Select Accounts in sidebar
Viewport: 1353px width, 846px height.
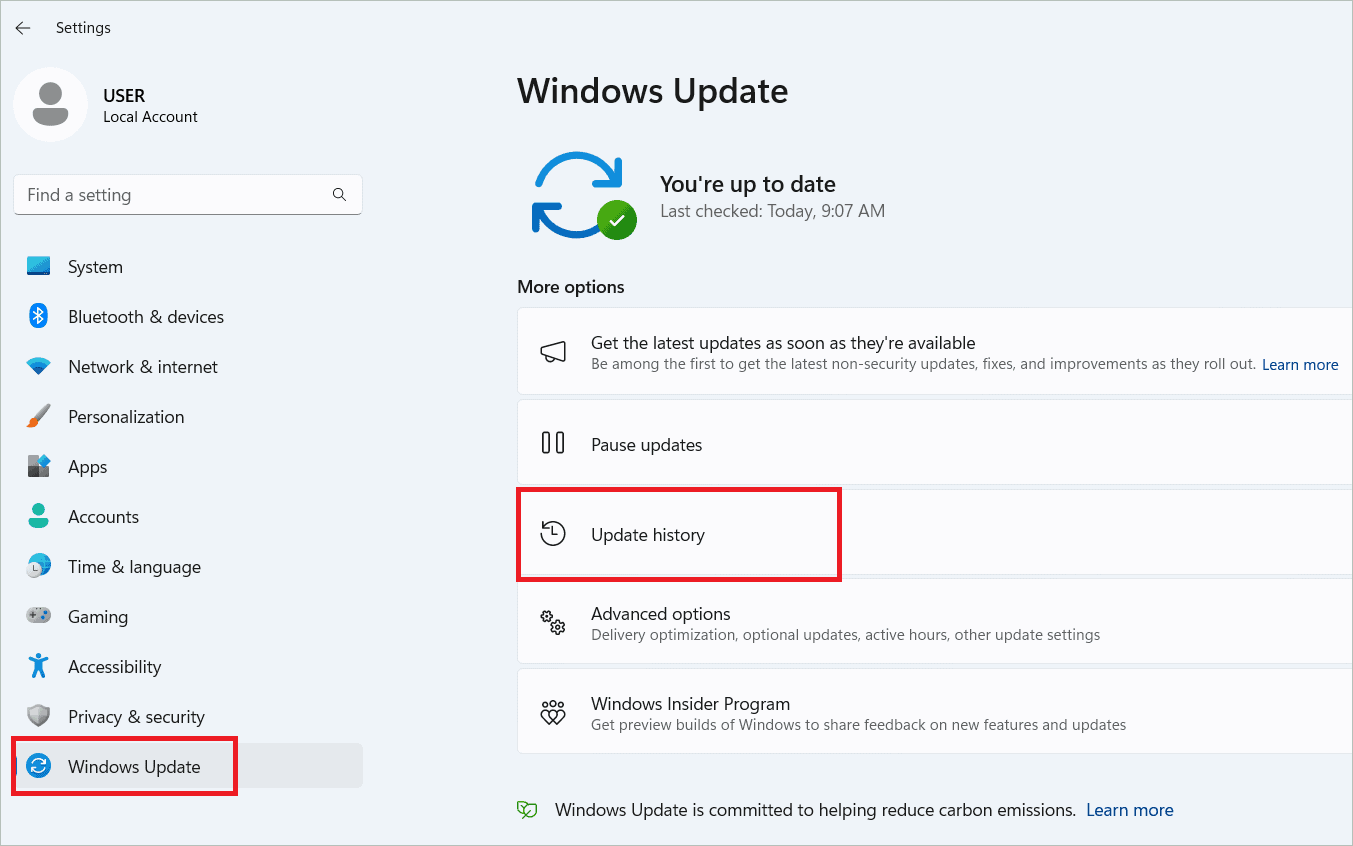pos(188,517)
